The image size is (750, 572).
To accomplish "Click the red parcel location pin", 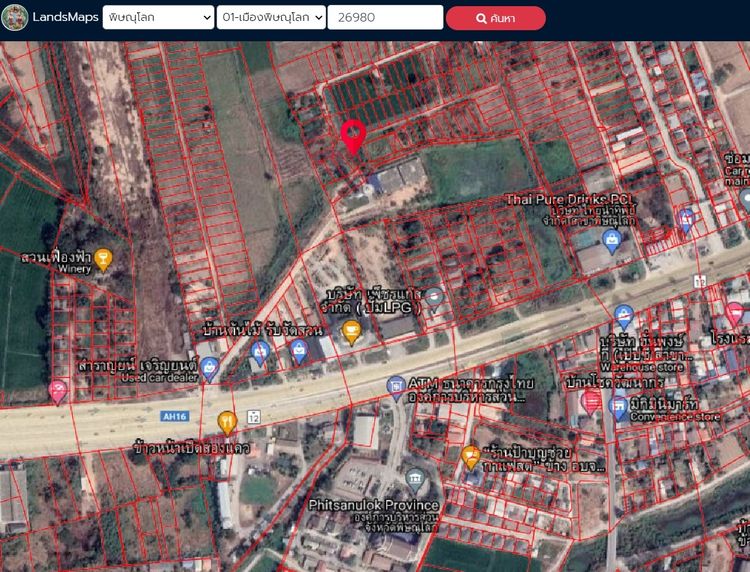I will pyautogui.click(x=353, y=137).
